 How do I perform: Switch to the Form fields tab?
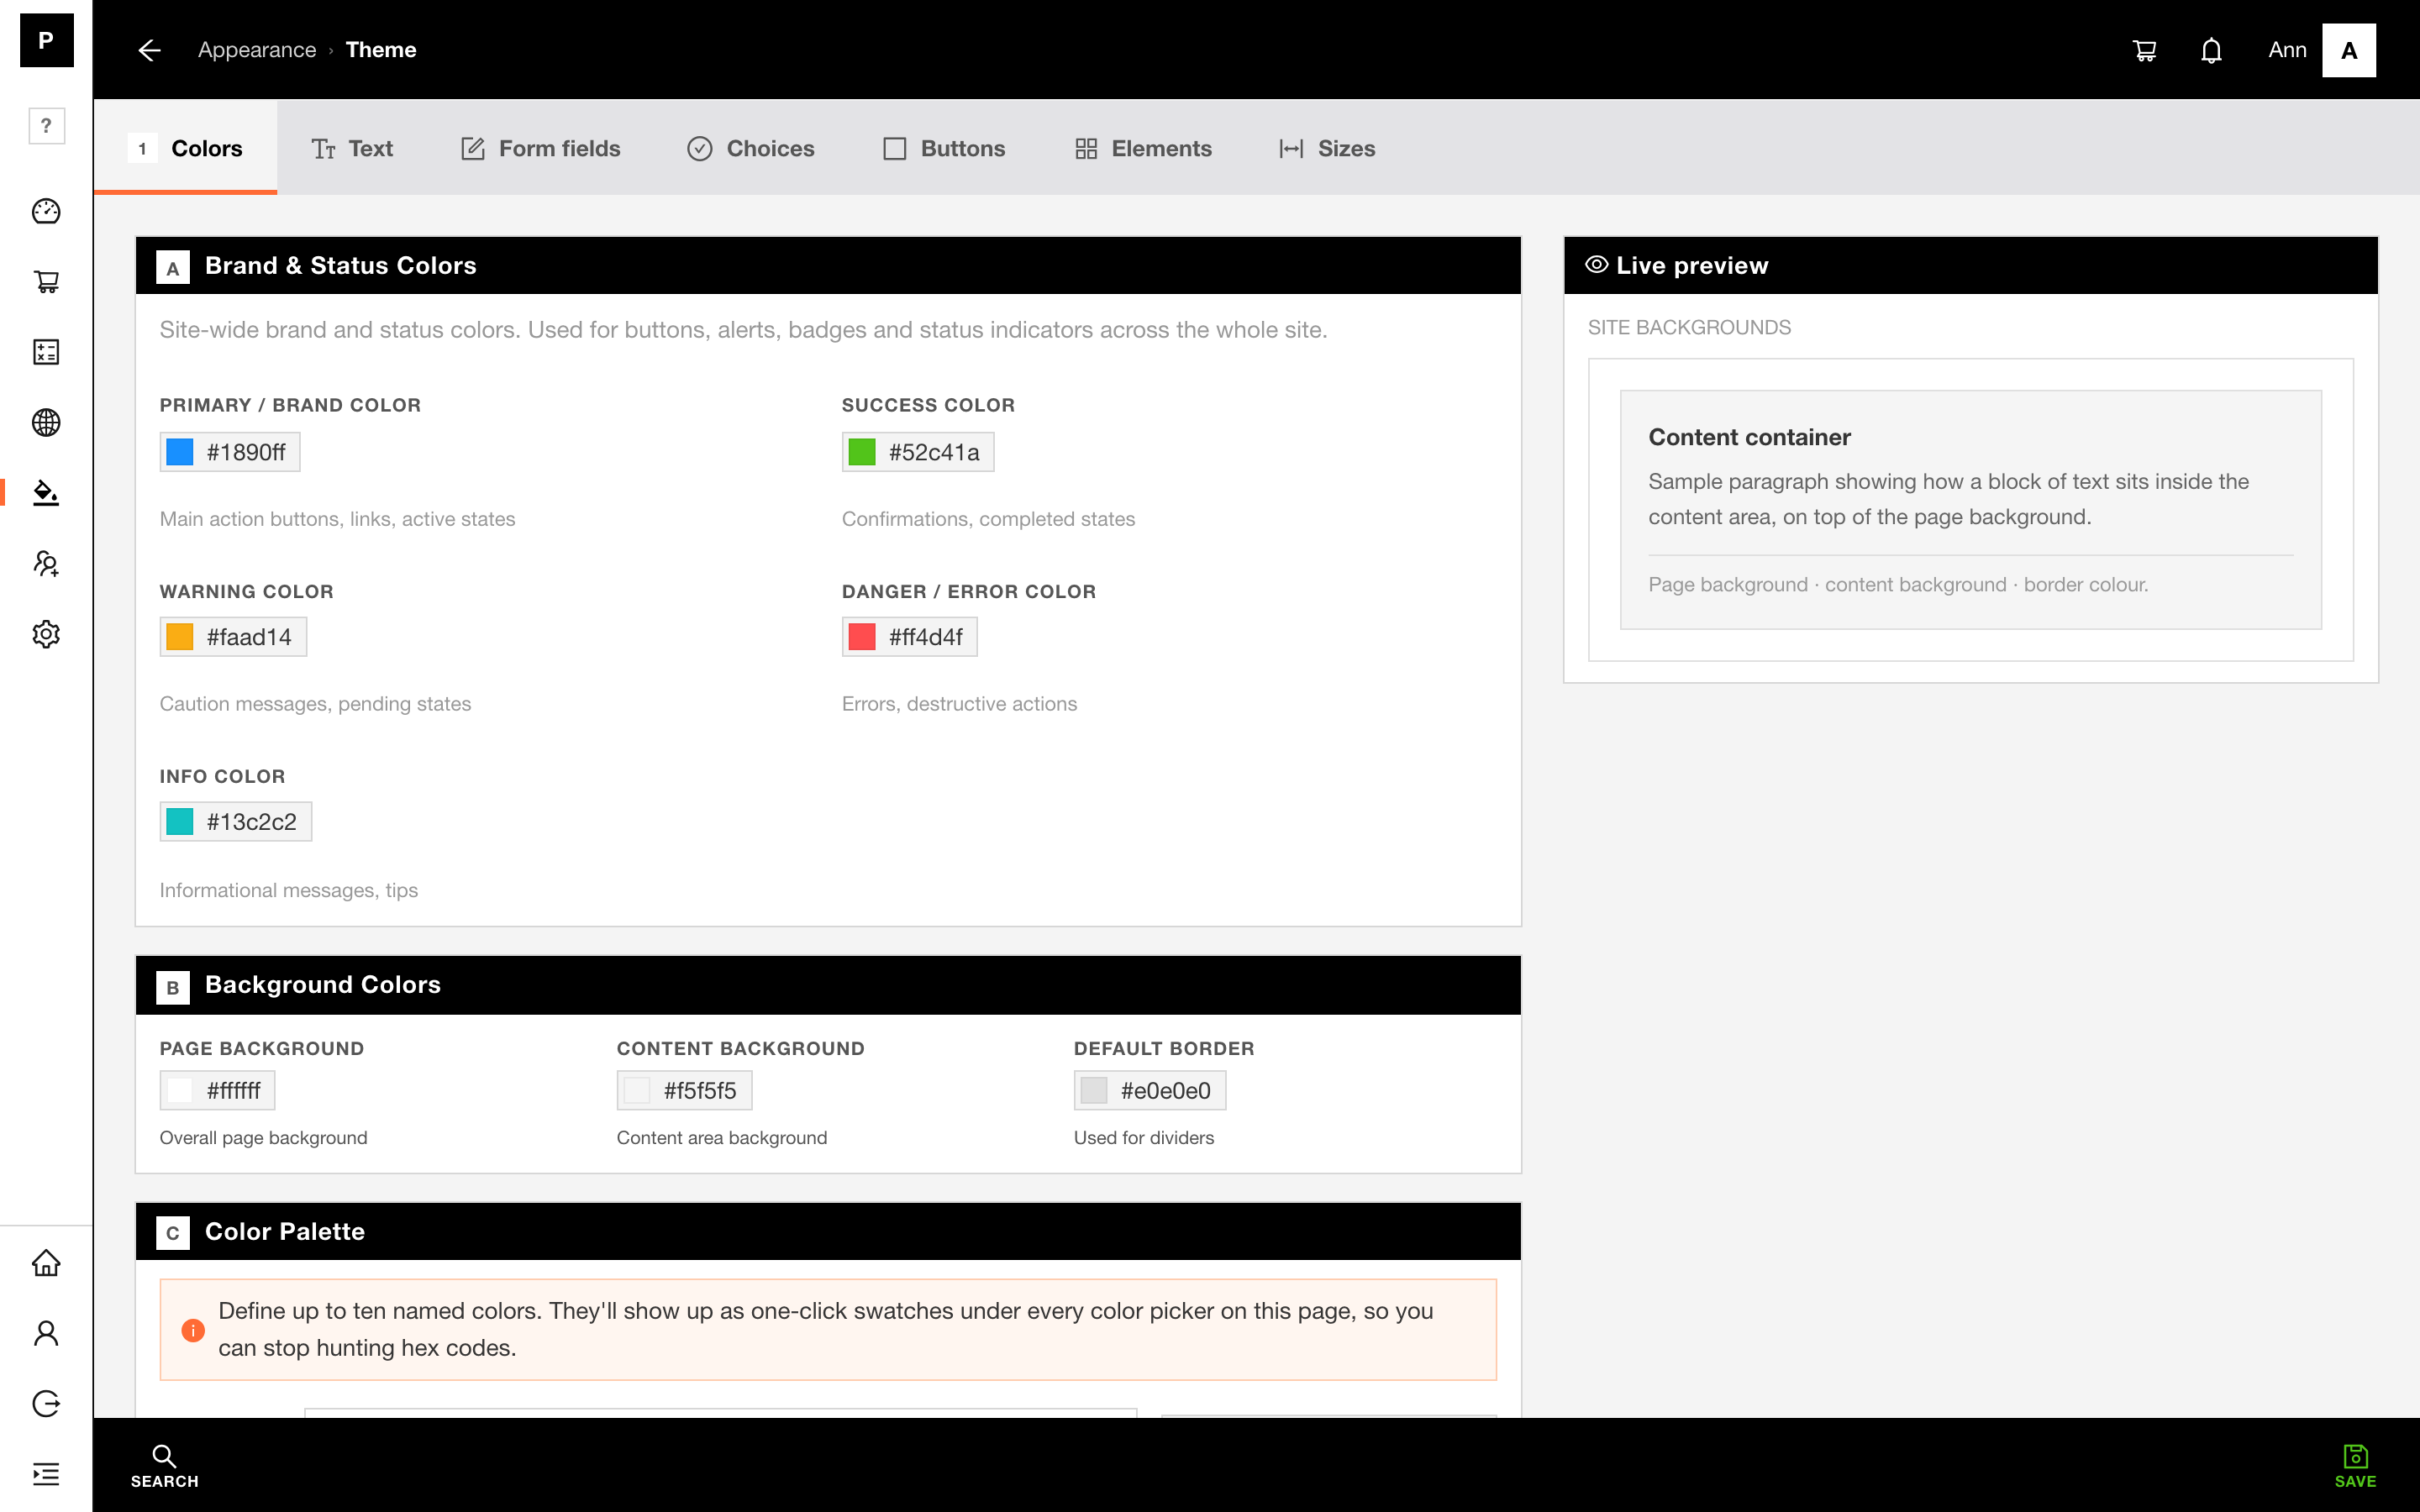point(540,148)
